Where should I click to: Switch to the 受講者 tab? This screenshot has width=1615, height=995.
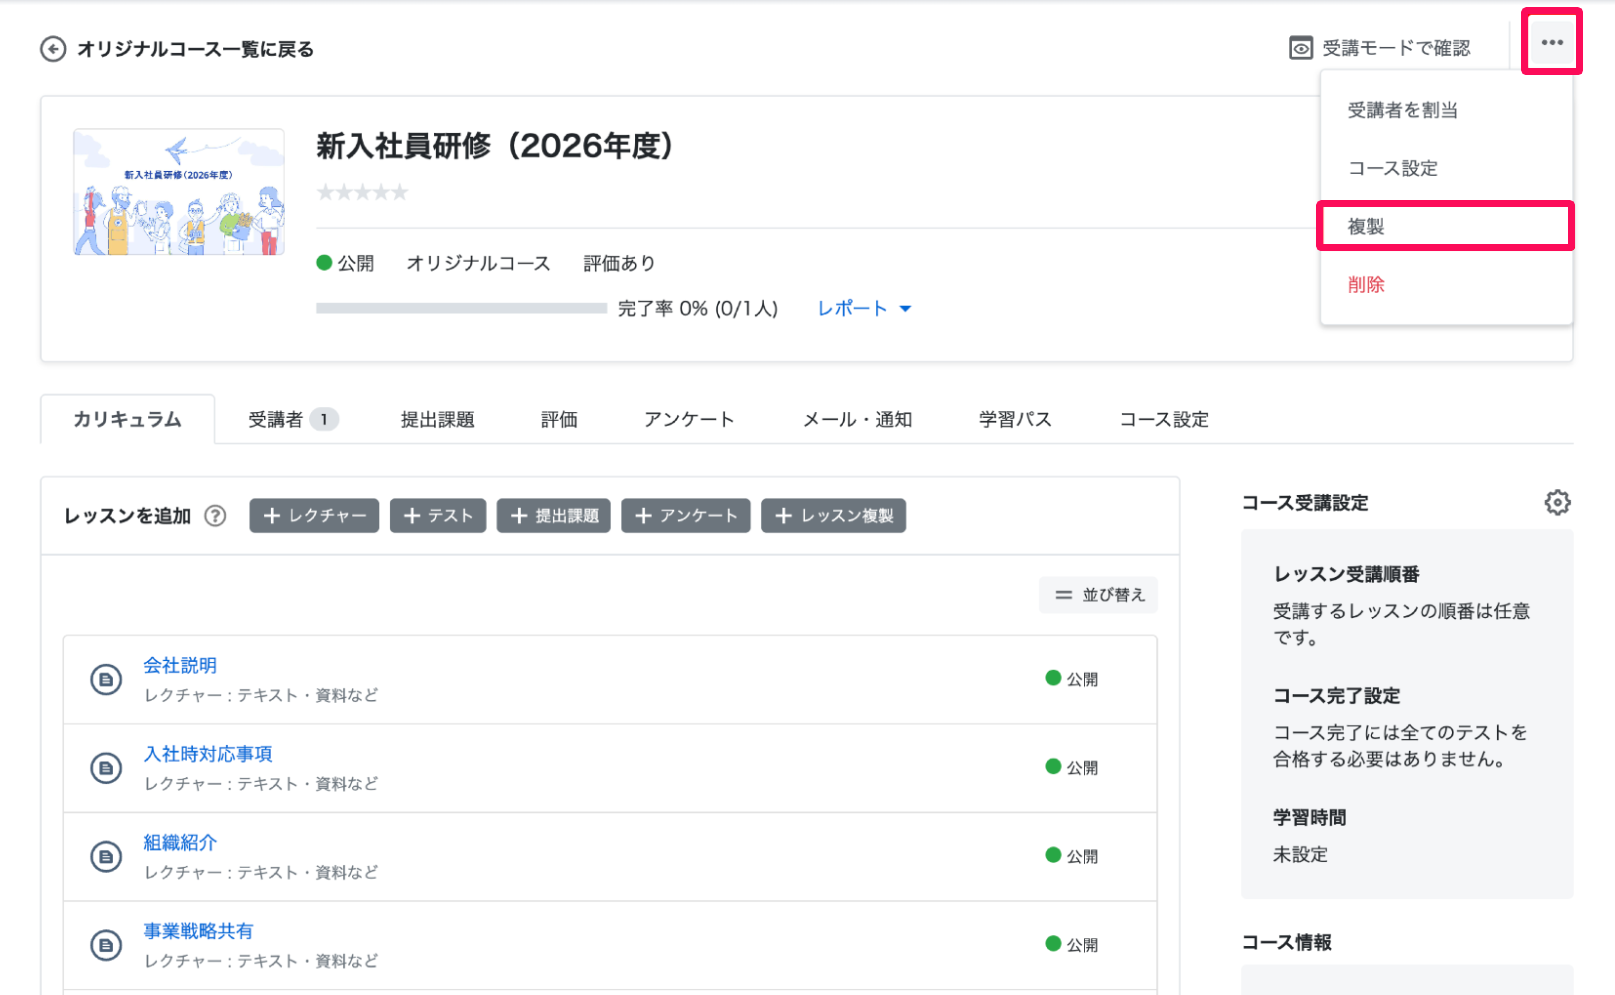pyautogui.click(x=293, y=420)
